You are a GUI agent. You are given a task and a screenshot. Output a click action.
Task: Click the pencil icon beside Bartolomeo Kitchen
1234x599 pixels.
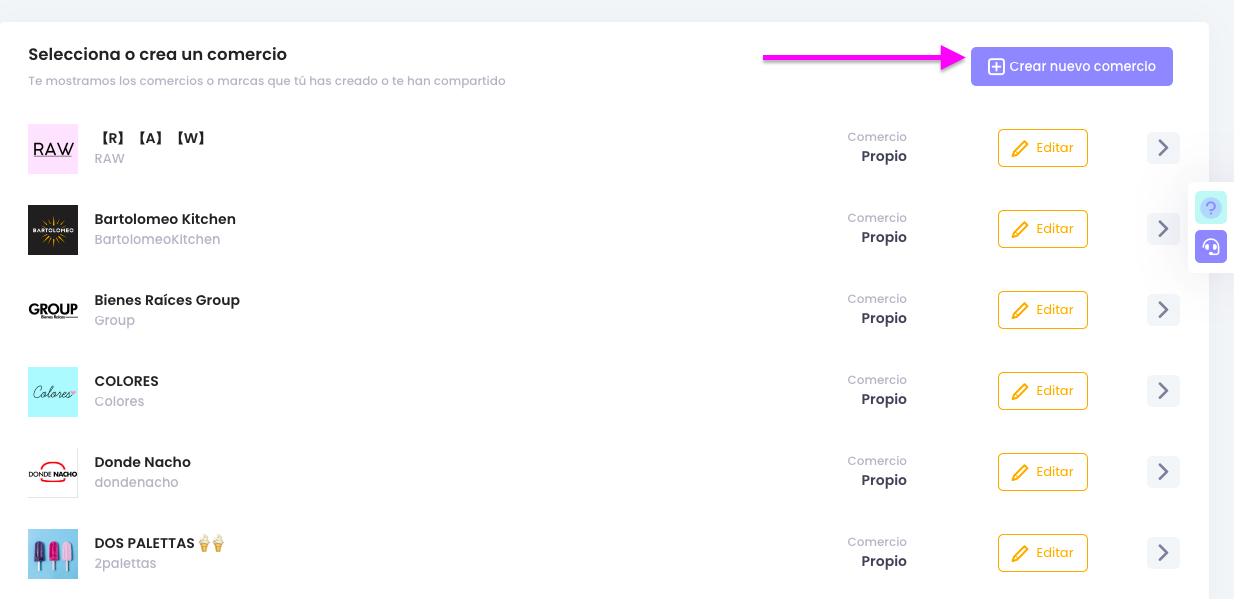coord(1022,228)
